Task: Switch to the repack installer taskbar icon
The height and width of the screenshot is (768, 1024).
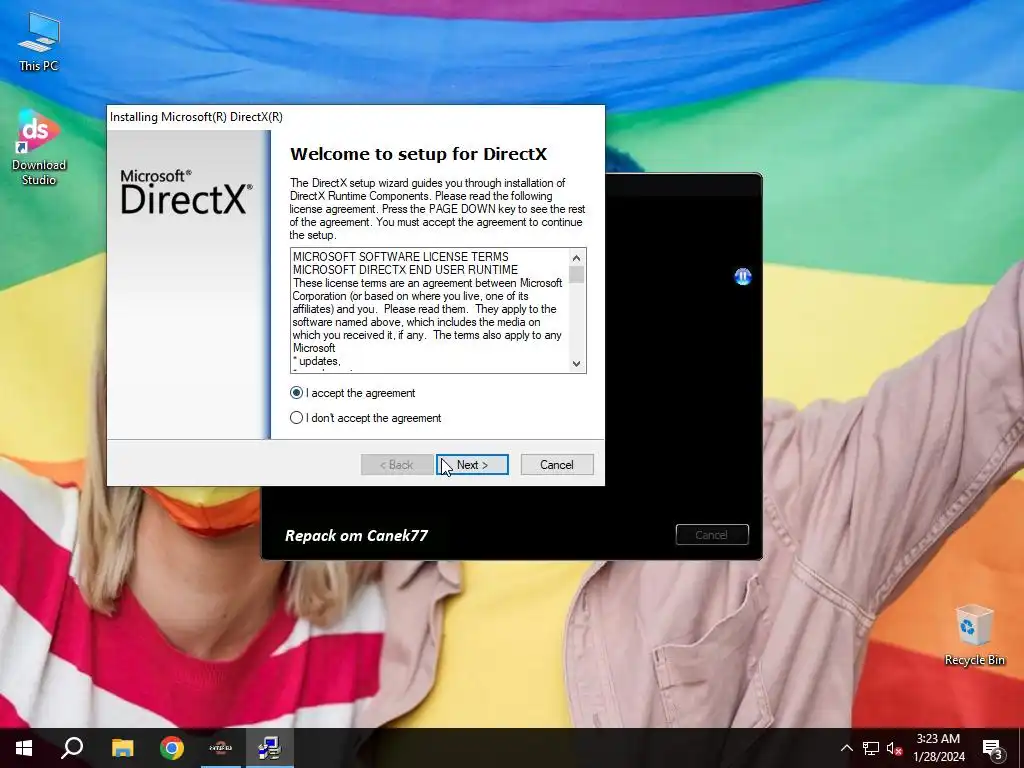Action: (221, 748)
